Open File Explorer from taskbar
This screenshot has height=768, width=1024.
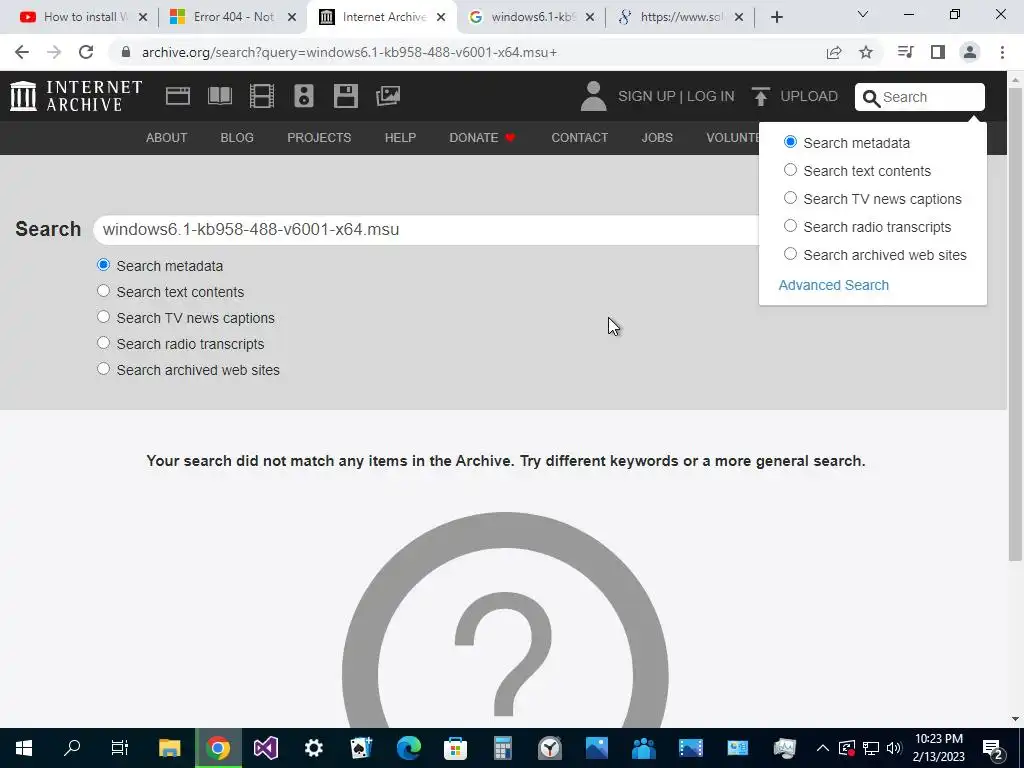(170, 748)
